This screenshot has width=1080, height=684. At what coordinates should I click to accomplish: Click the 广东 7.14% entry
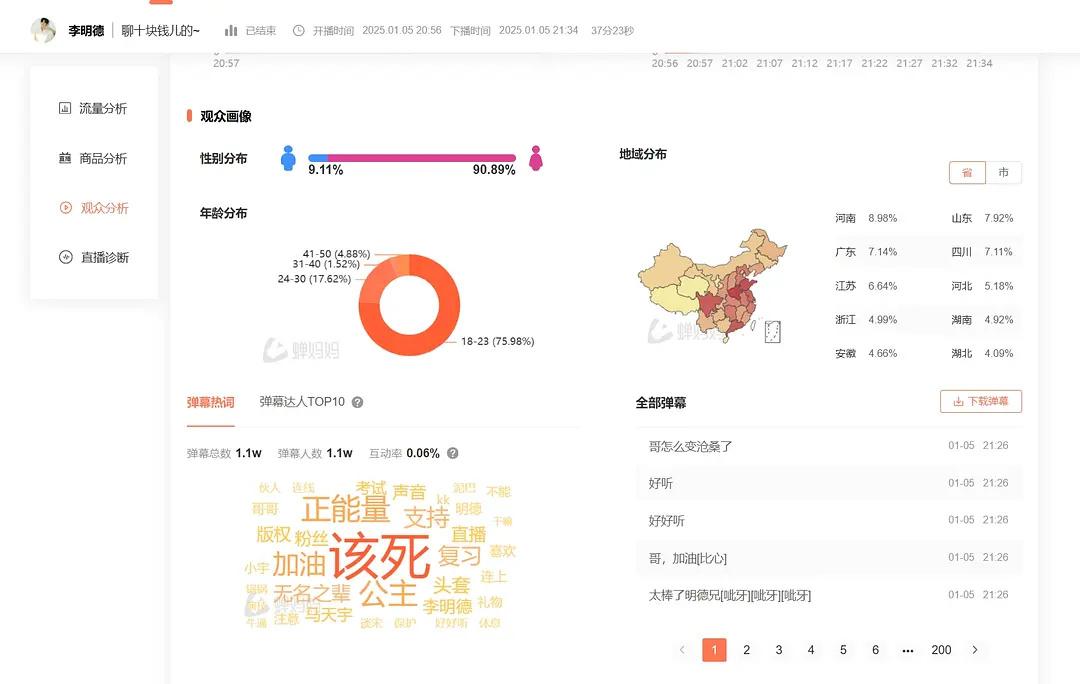866,252
